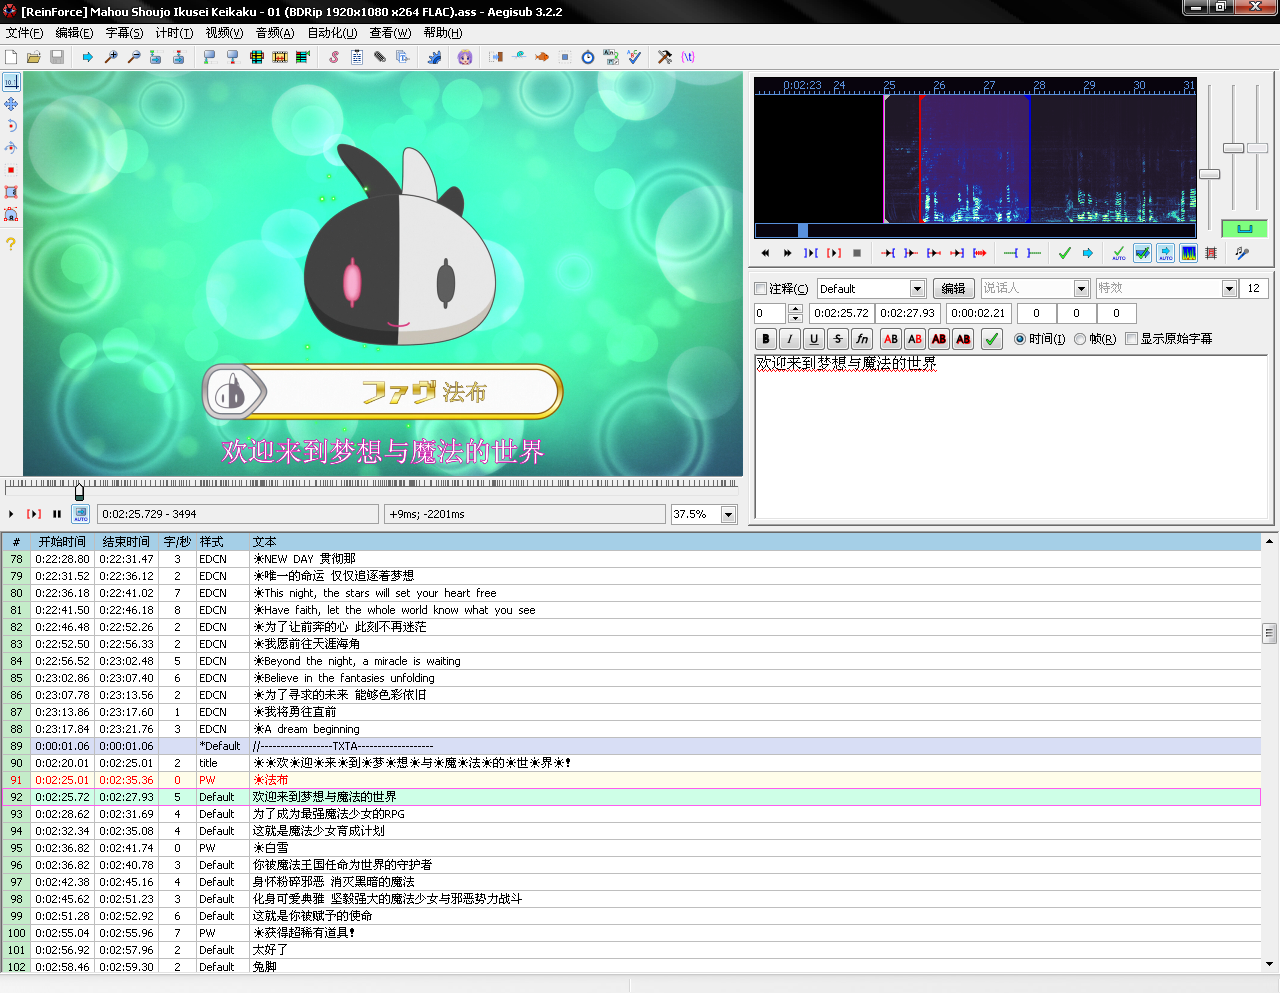This screenshot has width=1280, height=993.
Task: Click the start time field 0:02:25.72
Action: tap(841, 314)
